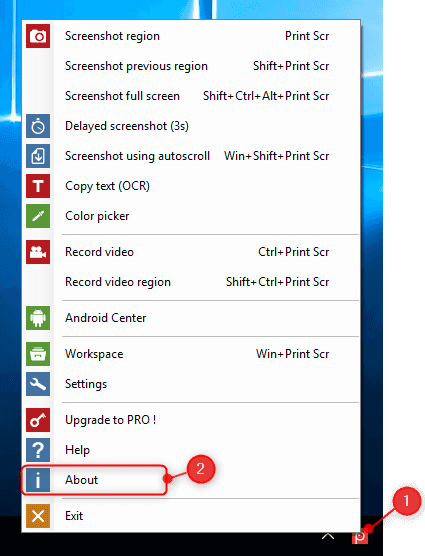425x556 pixels.
Task: Click the Delayed screenshot timer icon
Action: [x=38, y=126]
